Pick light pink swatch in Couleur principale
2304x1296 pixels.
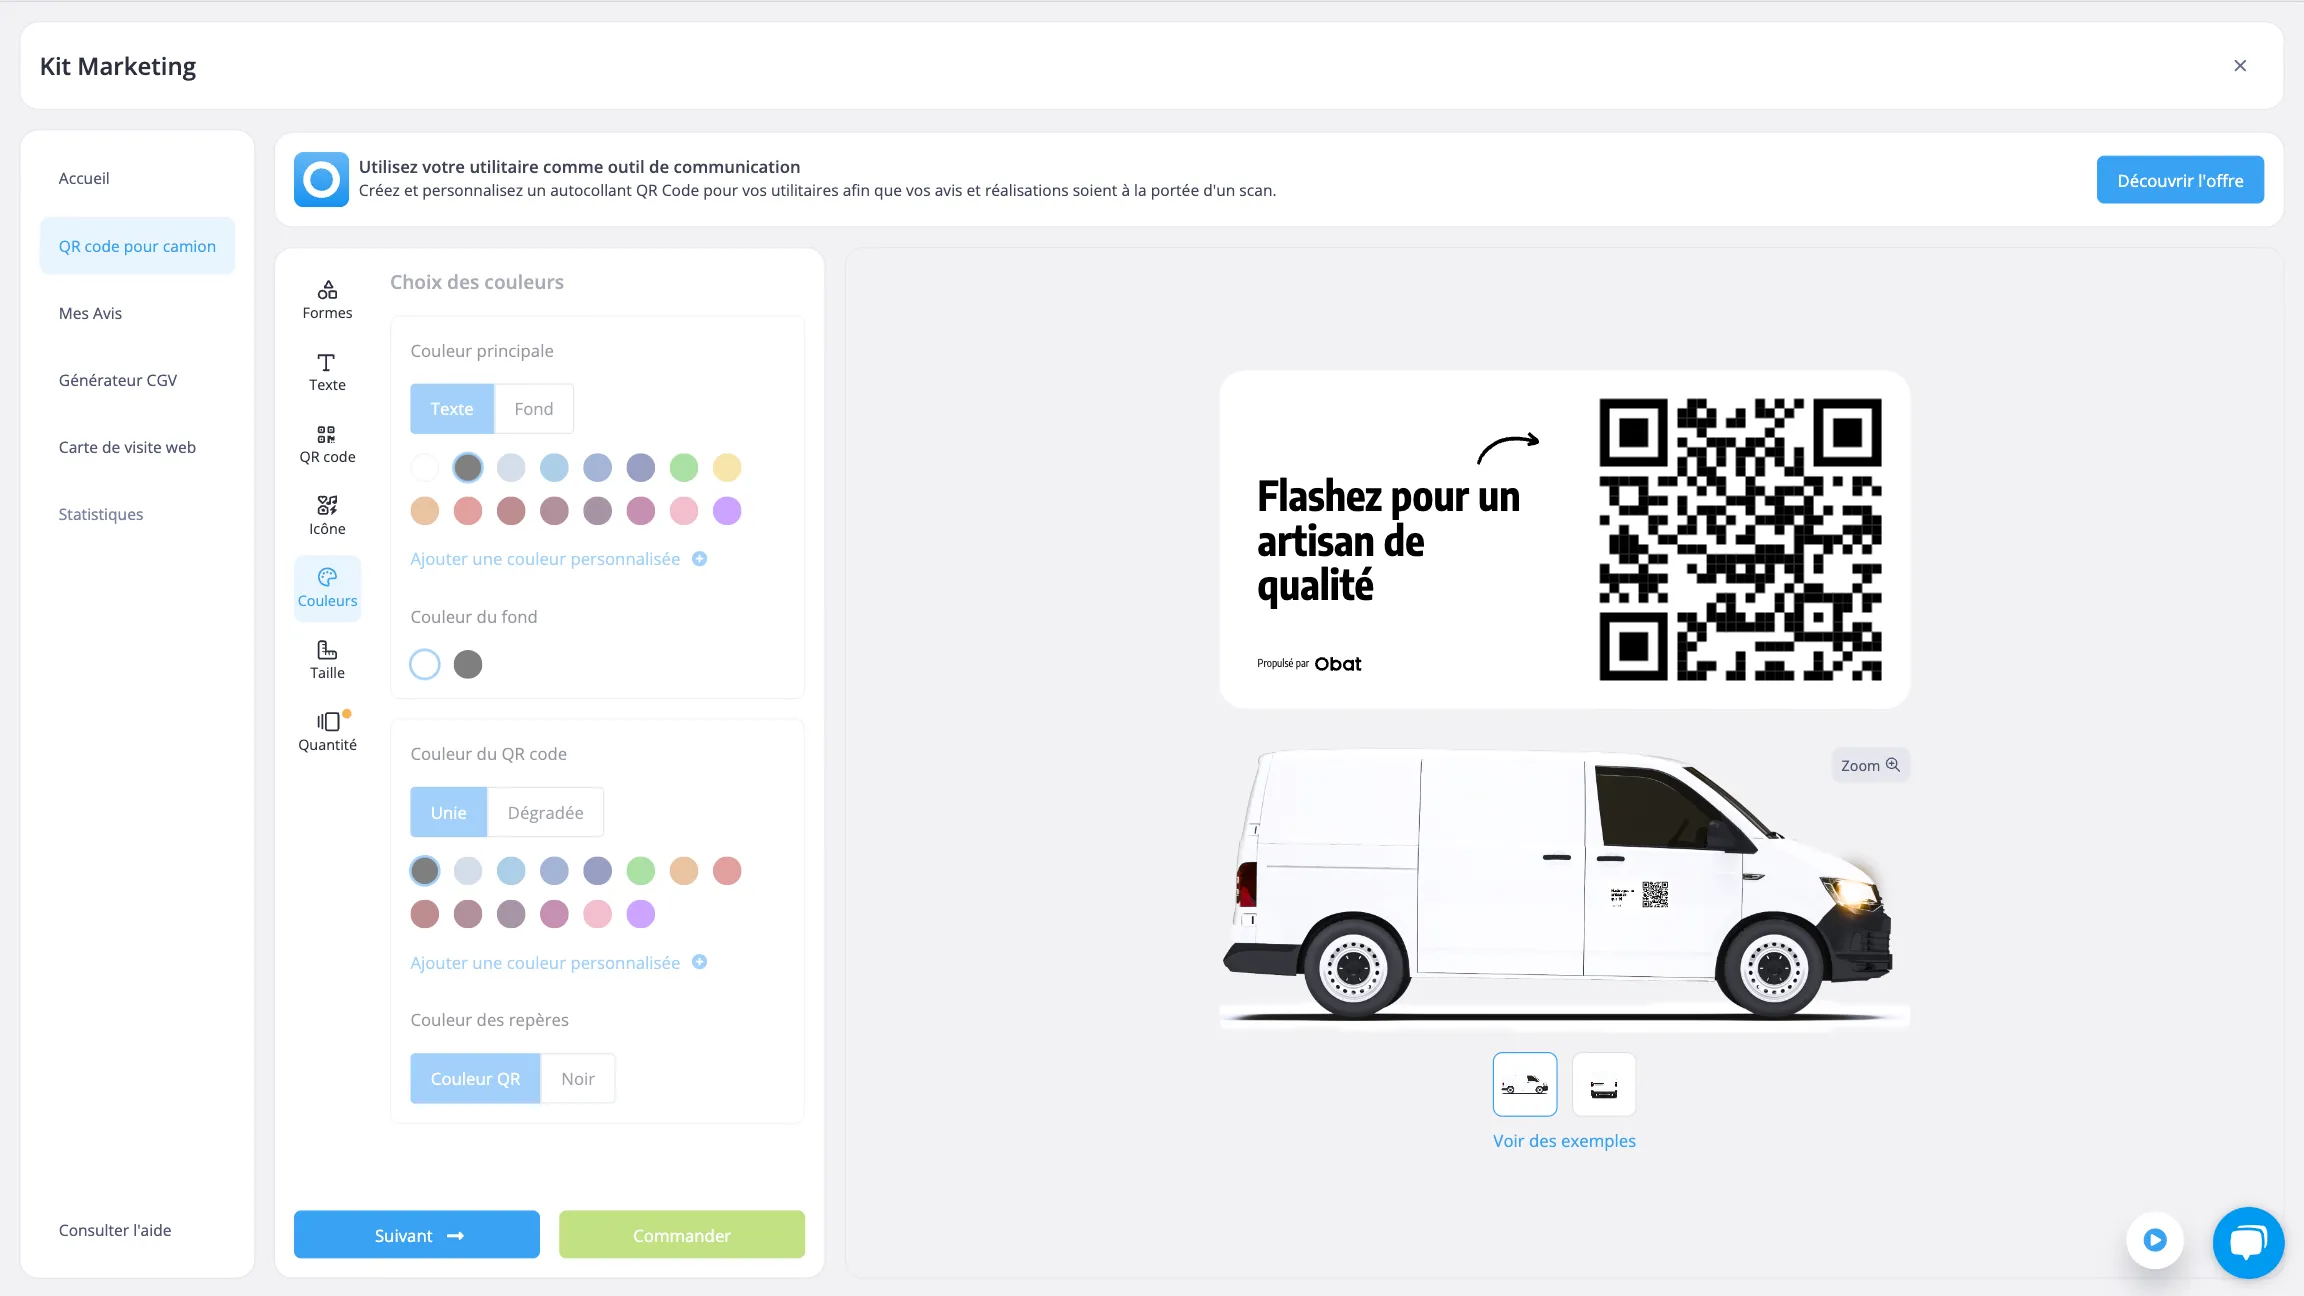click(x=684, y=511)
